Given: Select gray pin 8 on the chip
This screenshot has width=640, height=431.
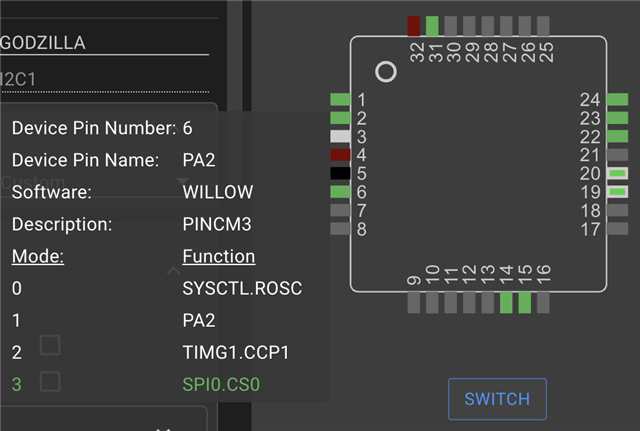Looking at the screenshot, I should tap(340, 229).
